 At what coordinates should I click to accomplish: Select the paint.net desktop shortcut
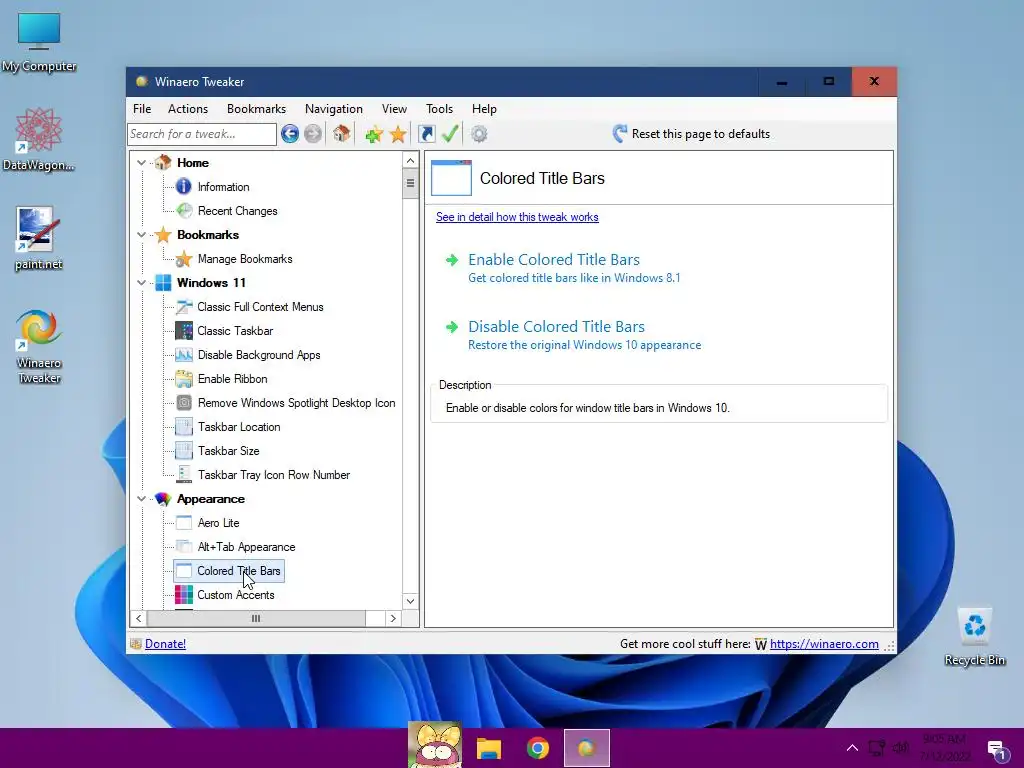point(39,238)
